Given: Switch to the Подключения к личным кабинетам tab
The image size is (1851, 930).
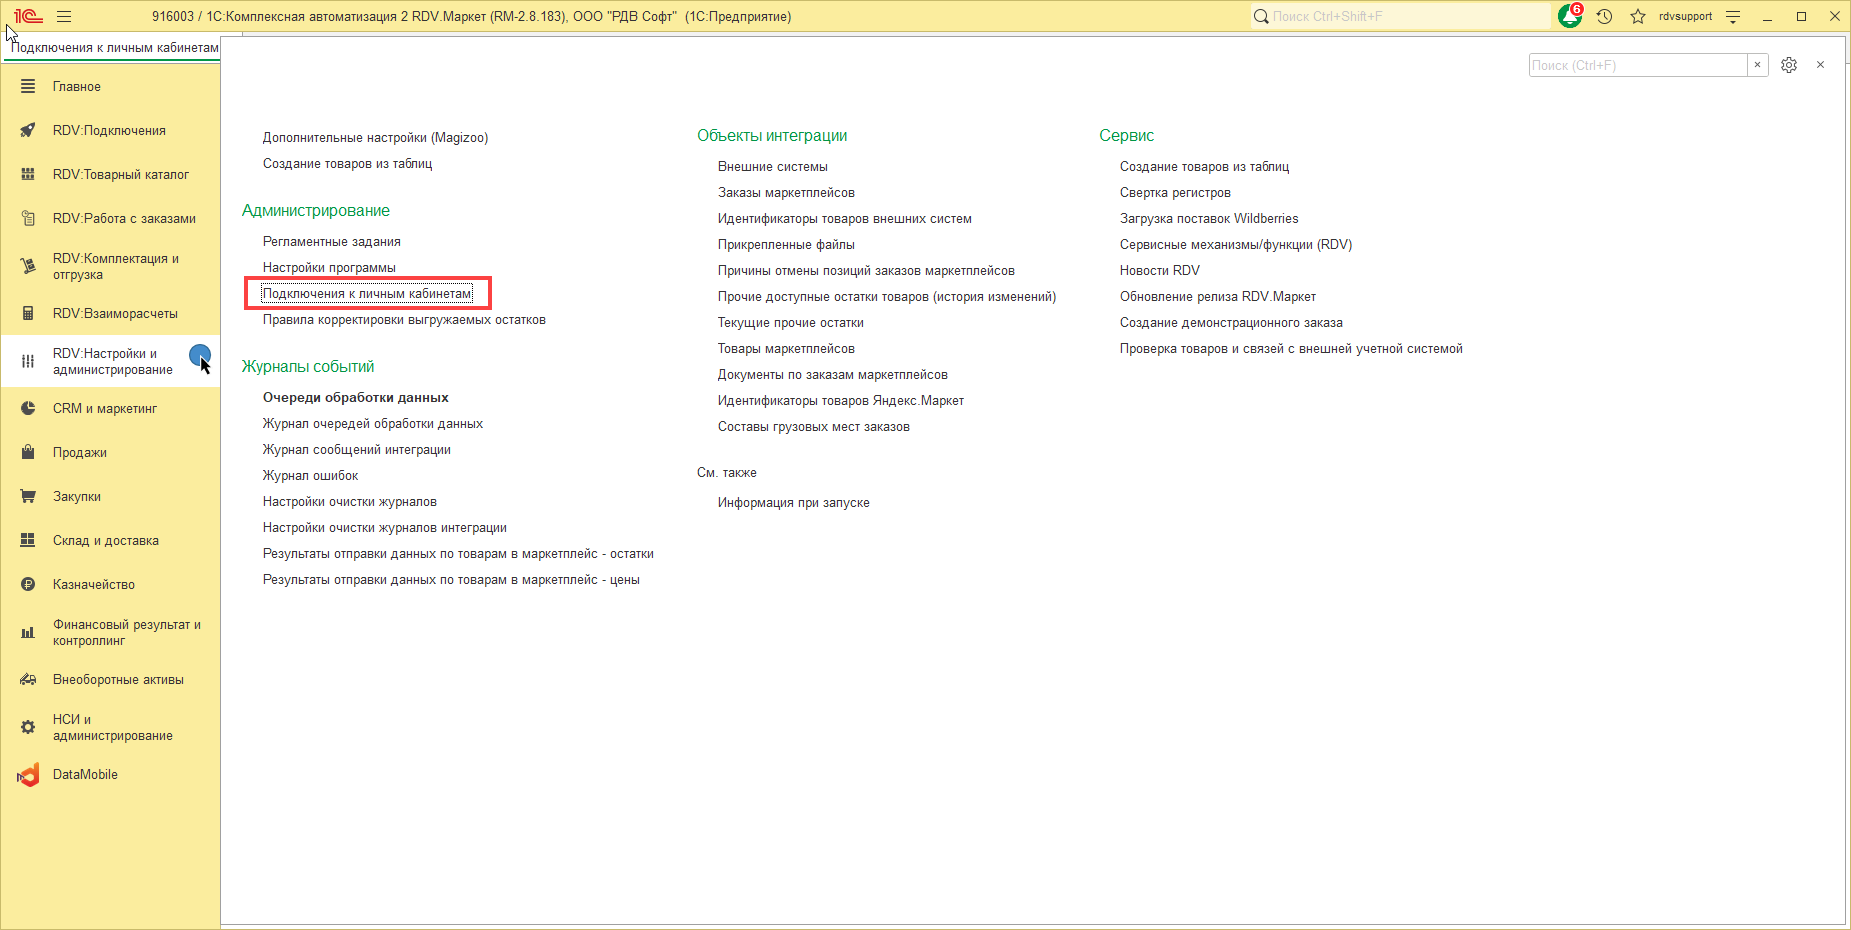Looking at the screenshot, I should (x=114, y=48).
